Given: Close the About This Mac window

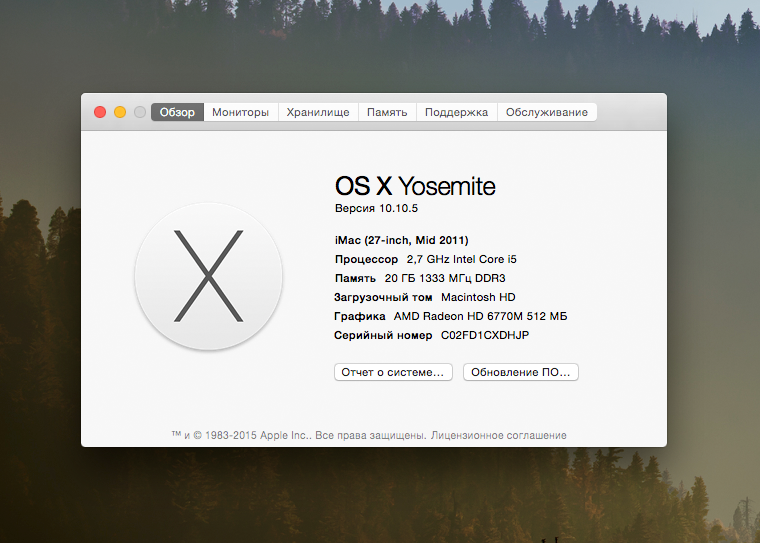Looking at the screenshot, I should point(100,113).
